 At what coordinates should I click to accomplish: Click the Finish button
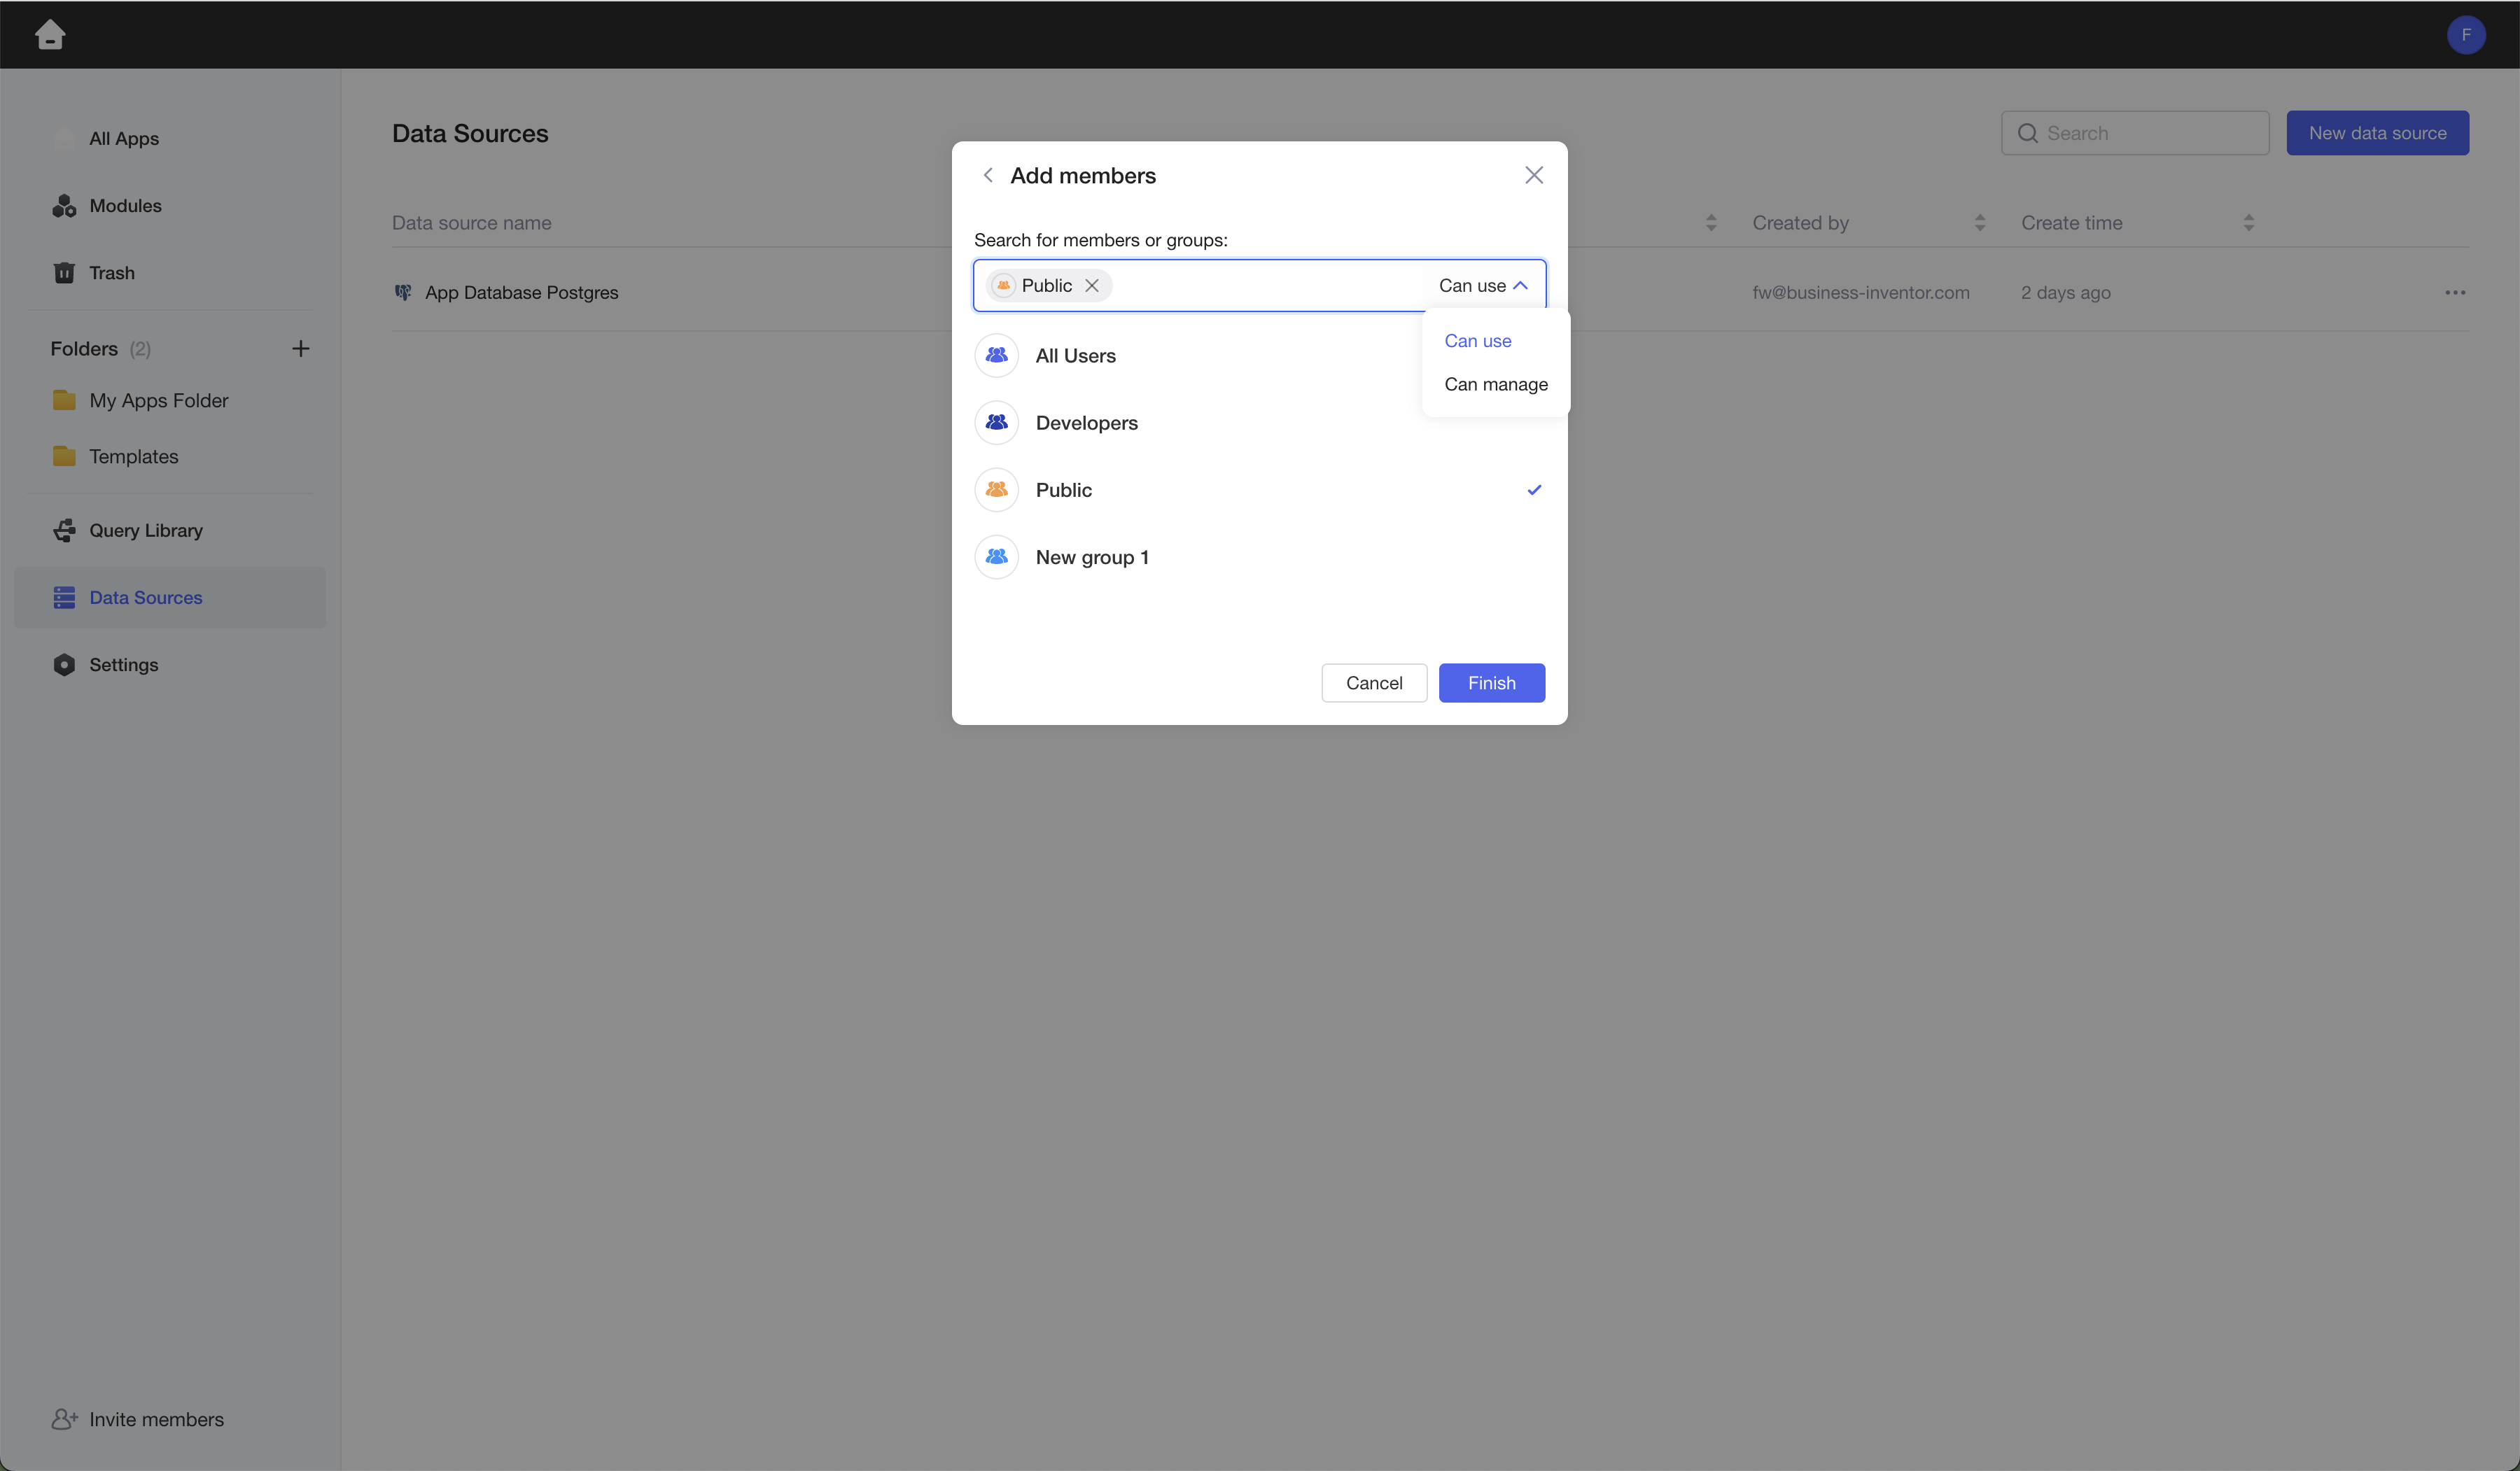coord(1491,683)
